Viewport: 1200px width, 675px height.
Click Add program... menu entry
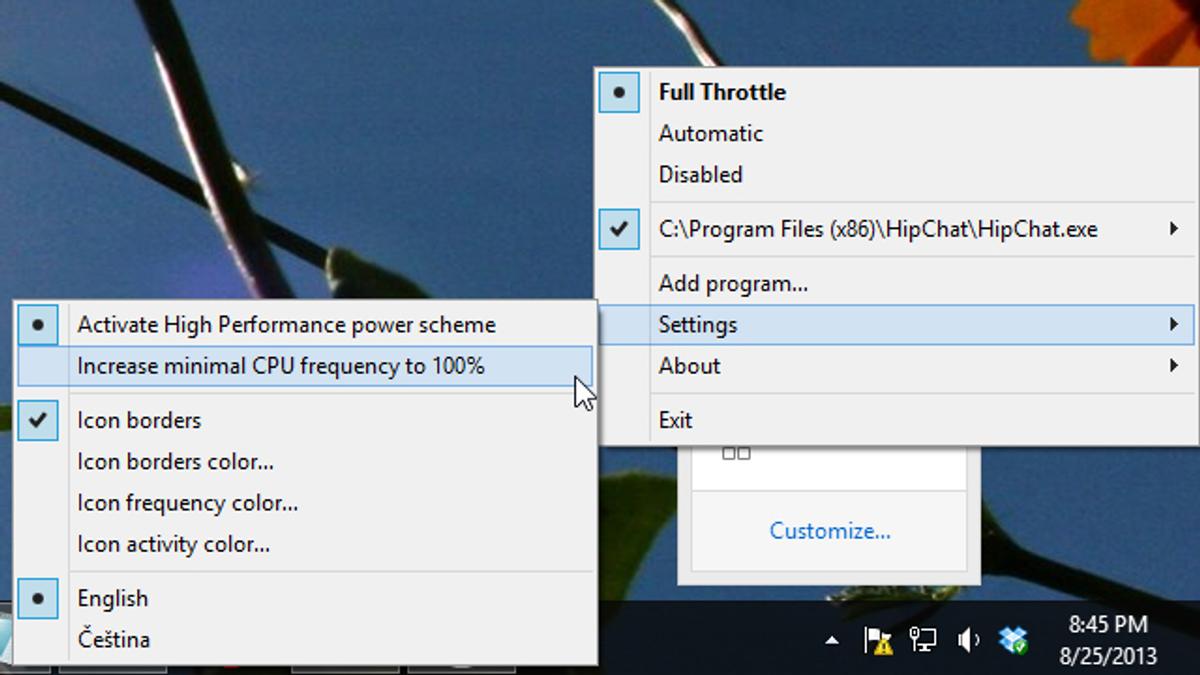pyautogui.click(x=733, y=284)
